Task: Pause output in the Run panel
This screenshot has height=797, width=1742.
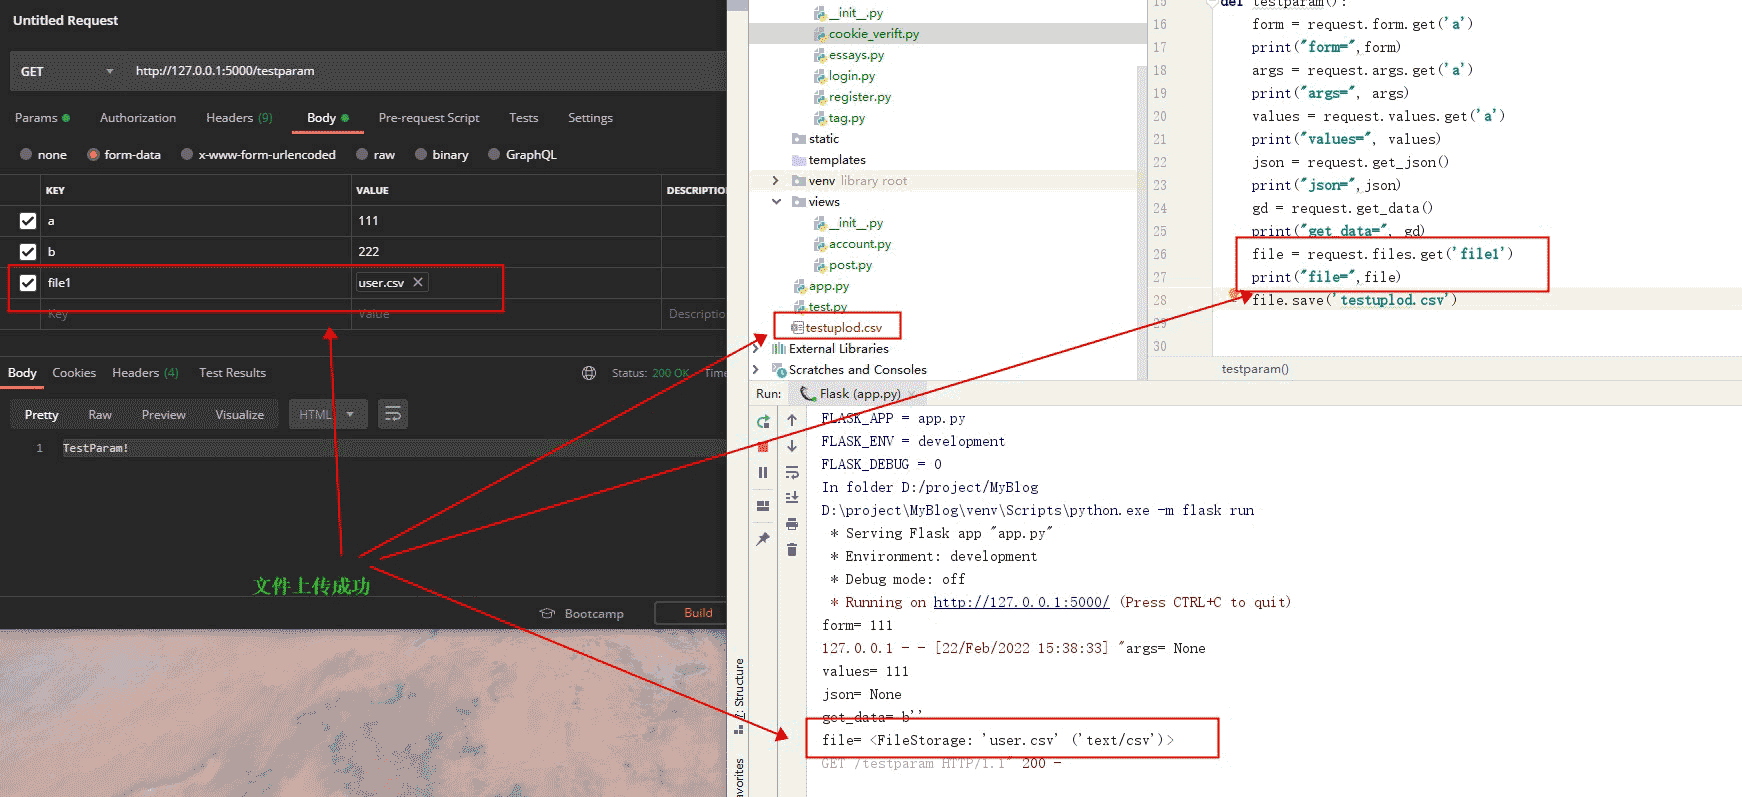Action: [x=763, y=472]
